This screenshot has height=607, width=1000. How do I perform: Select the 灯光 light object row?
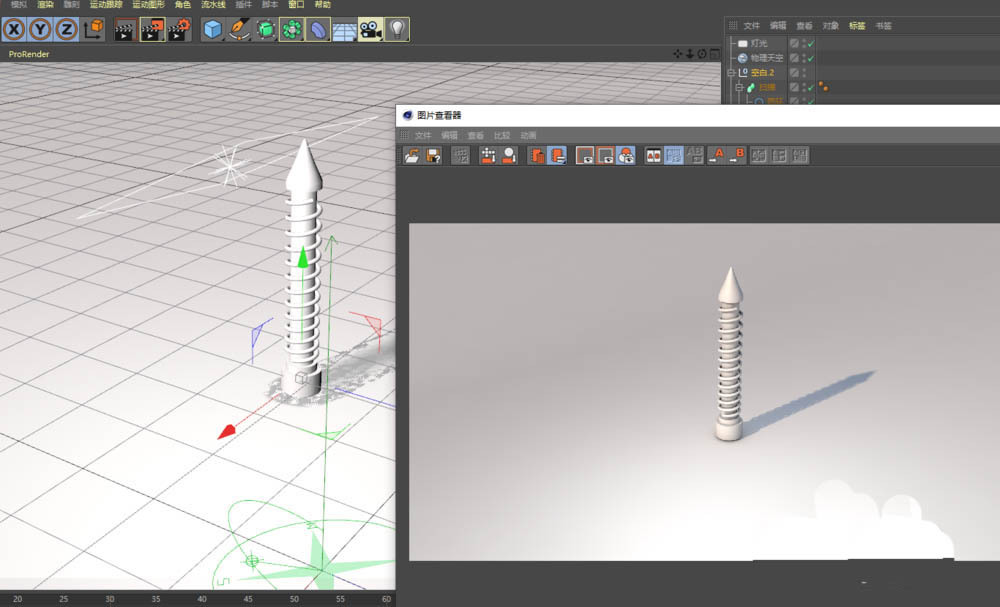click(x=759, y=43)
